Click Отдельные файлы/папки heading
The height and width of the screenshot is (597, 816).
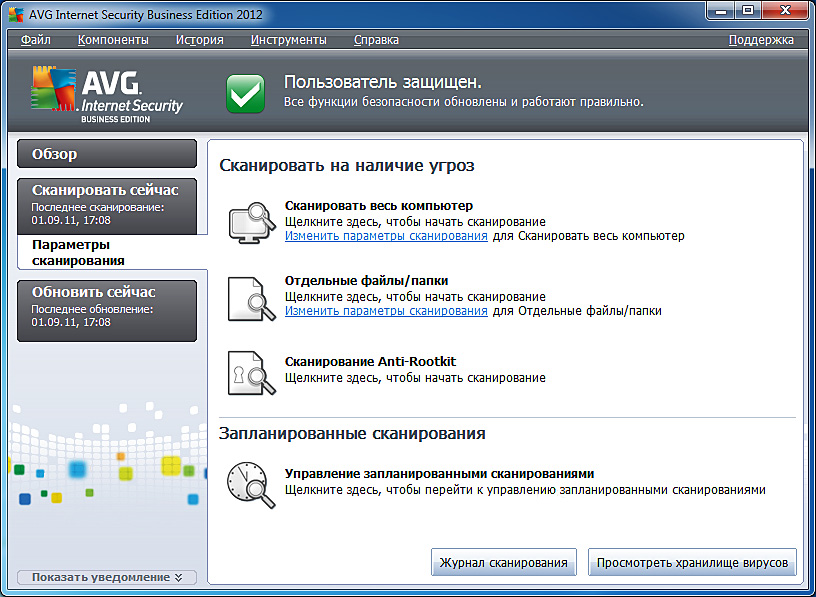pyautogui.click(x=366, y=281)
